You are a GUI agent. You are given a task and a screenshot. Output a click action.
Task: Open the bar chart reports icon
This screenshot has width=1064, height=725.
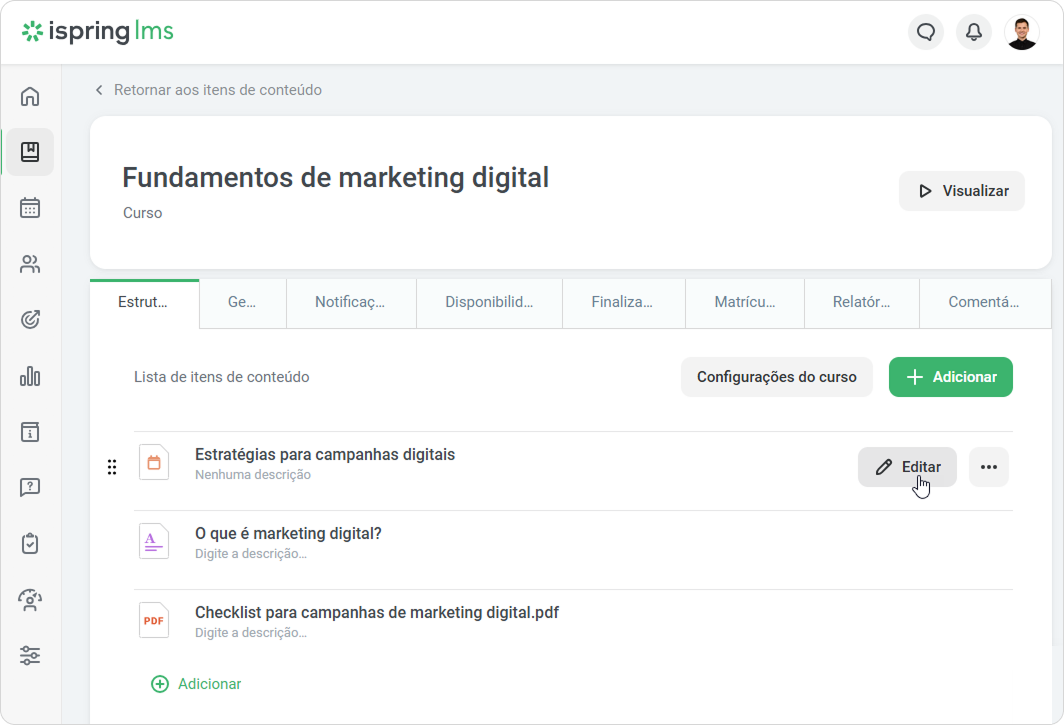pos(30,376)
